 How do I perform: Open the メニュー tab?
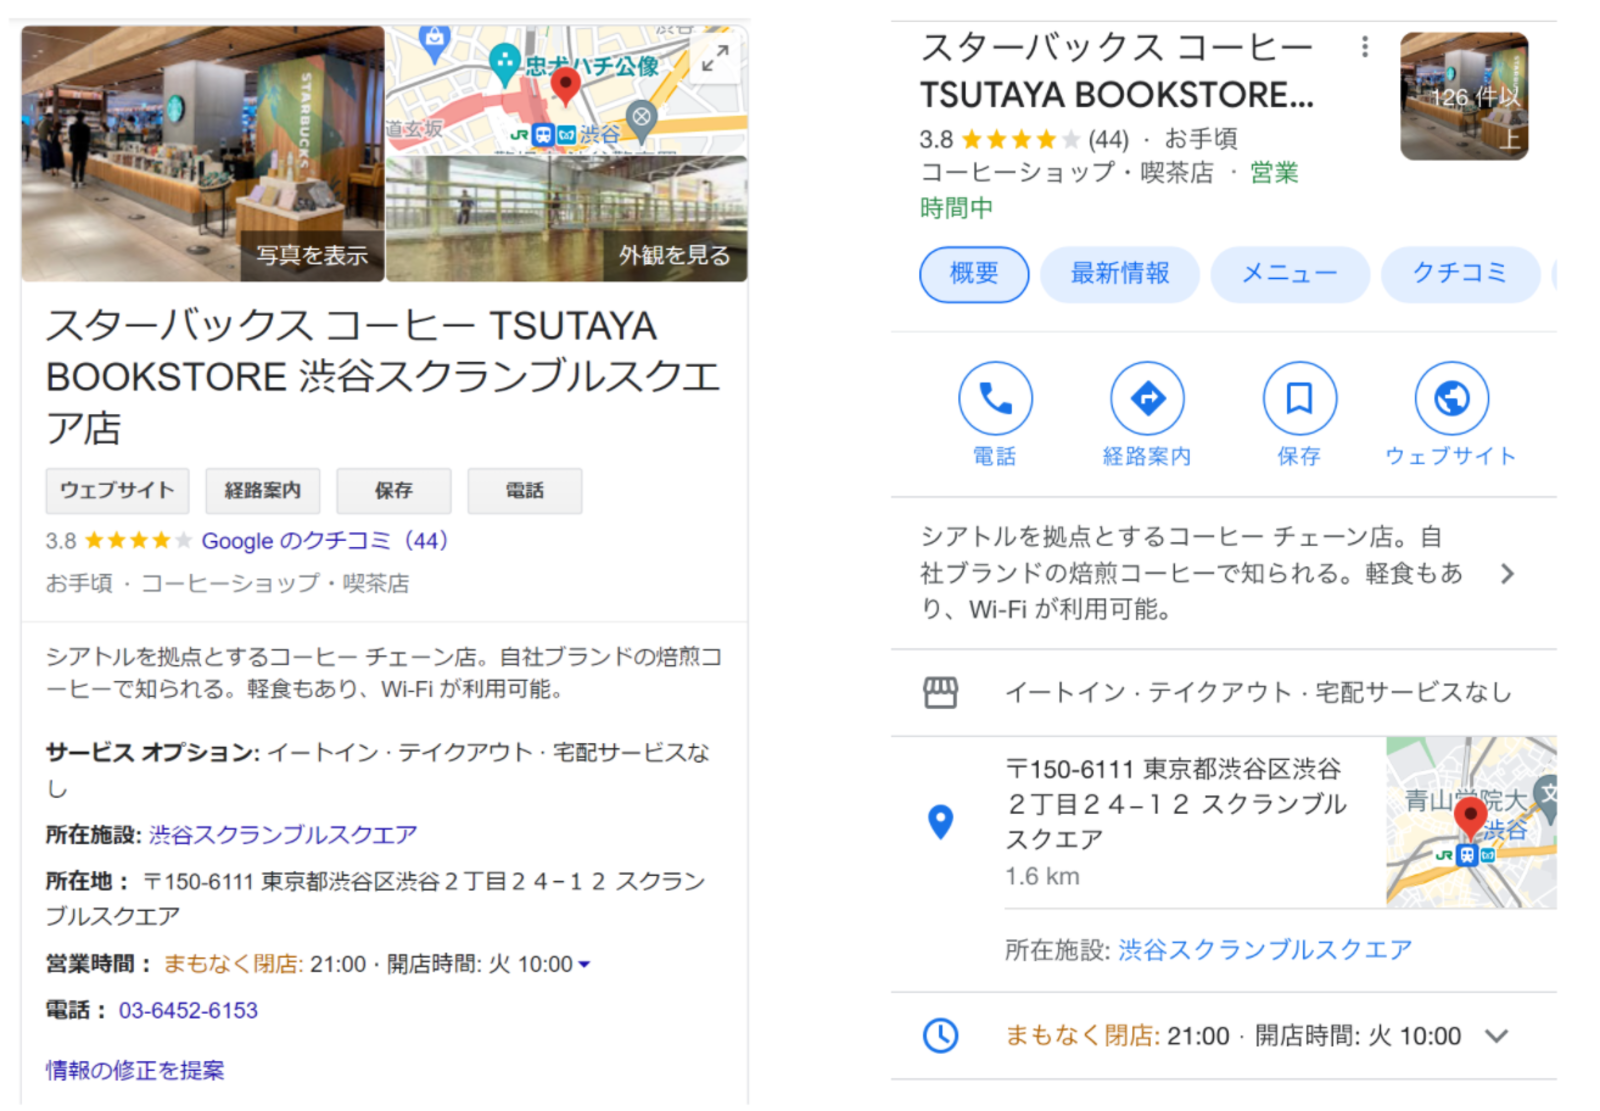(x=1290, y=274)
